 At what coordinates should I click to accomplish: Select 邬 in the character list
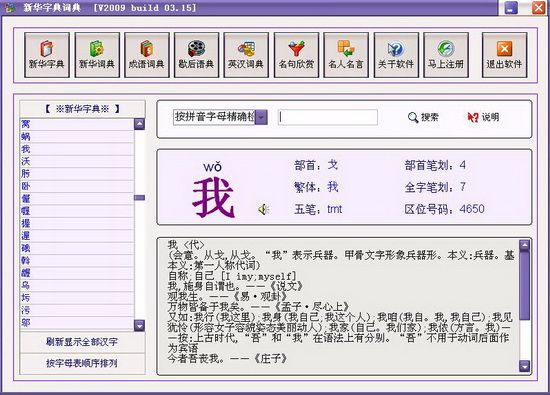77,322
